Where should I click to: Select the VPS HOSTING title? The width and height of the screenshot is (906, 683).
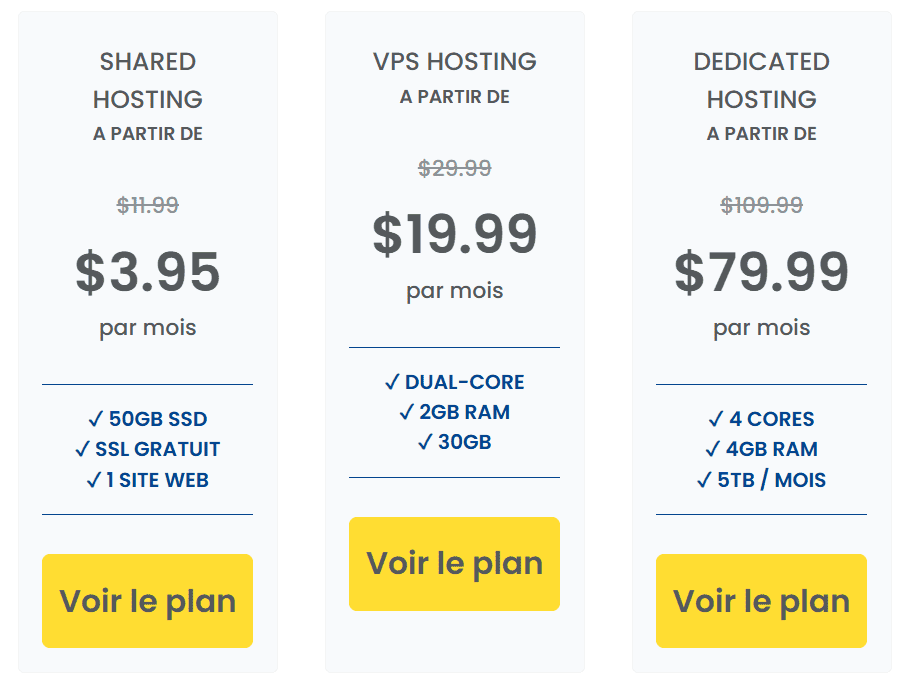tap(454, 61)
